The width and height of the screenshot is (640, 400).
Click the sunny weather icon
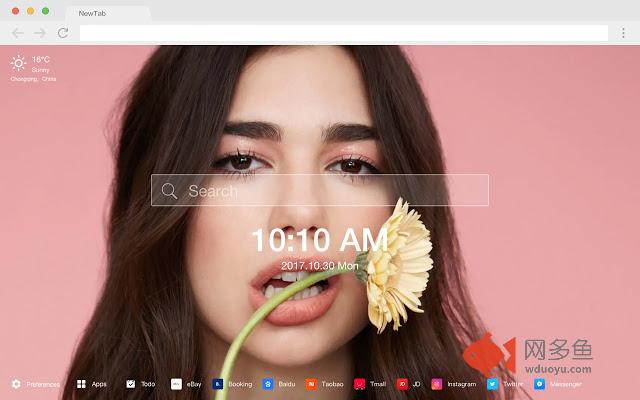pyautogui.click(x=18, y=63)
